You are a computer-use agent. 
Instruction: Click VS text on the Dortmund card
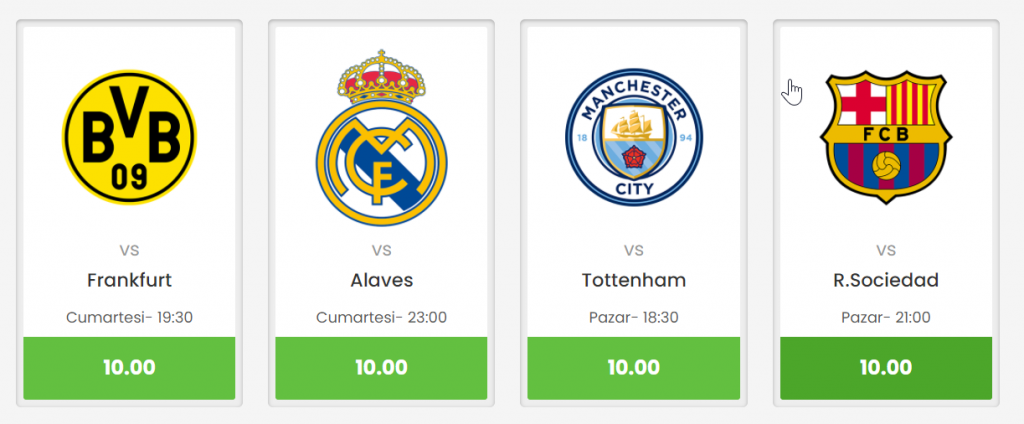(129, 250)
